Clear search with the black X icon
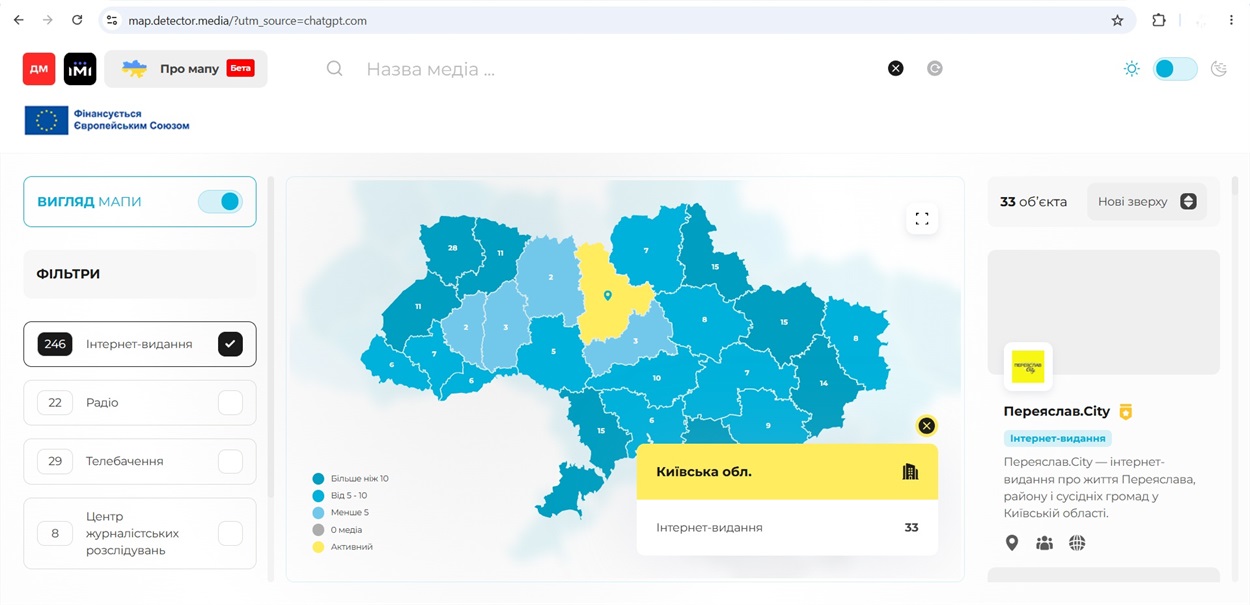This screenshot has width=1250, height=605. 896,68
